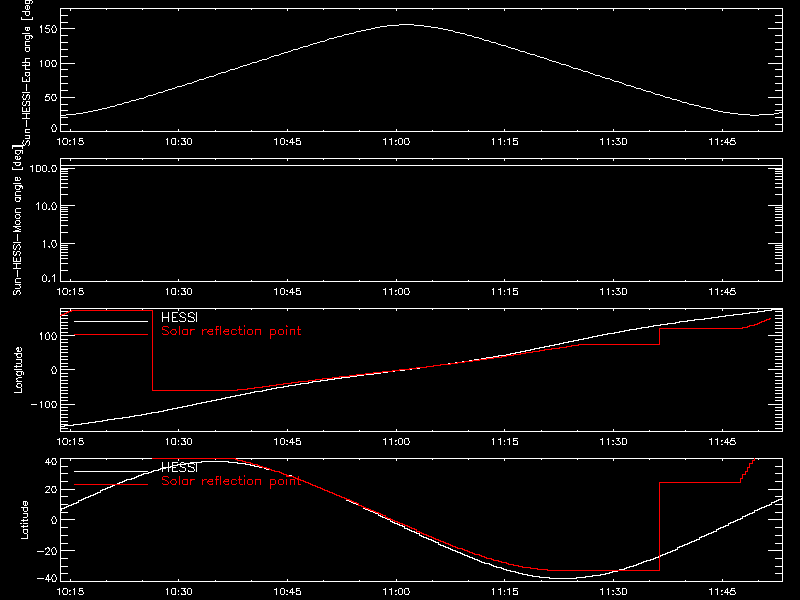Click the -100 tick on Longitude axis
This screenshot has width=800, height=600.
click(44, 404)
